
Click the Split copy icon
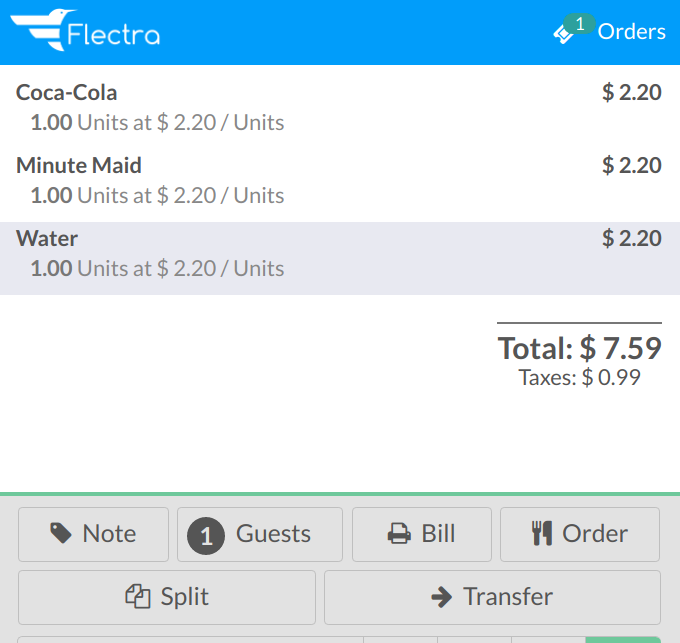coord(137,597)
